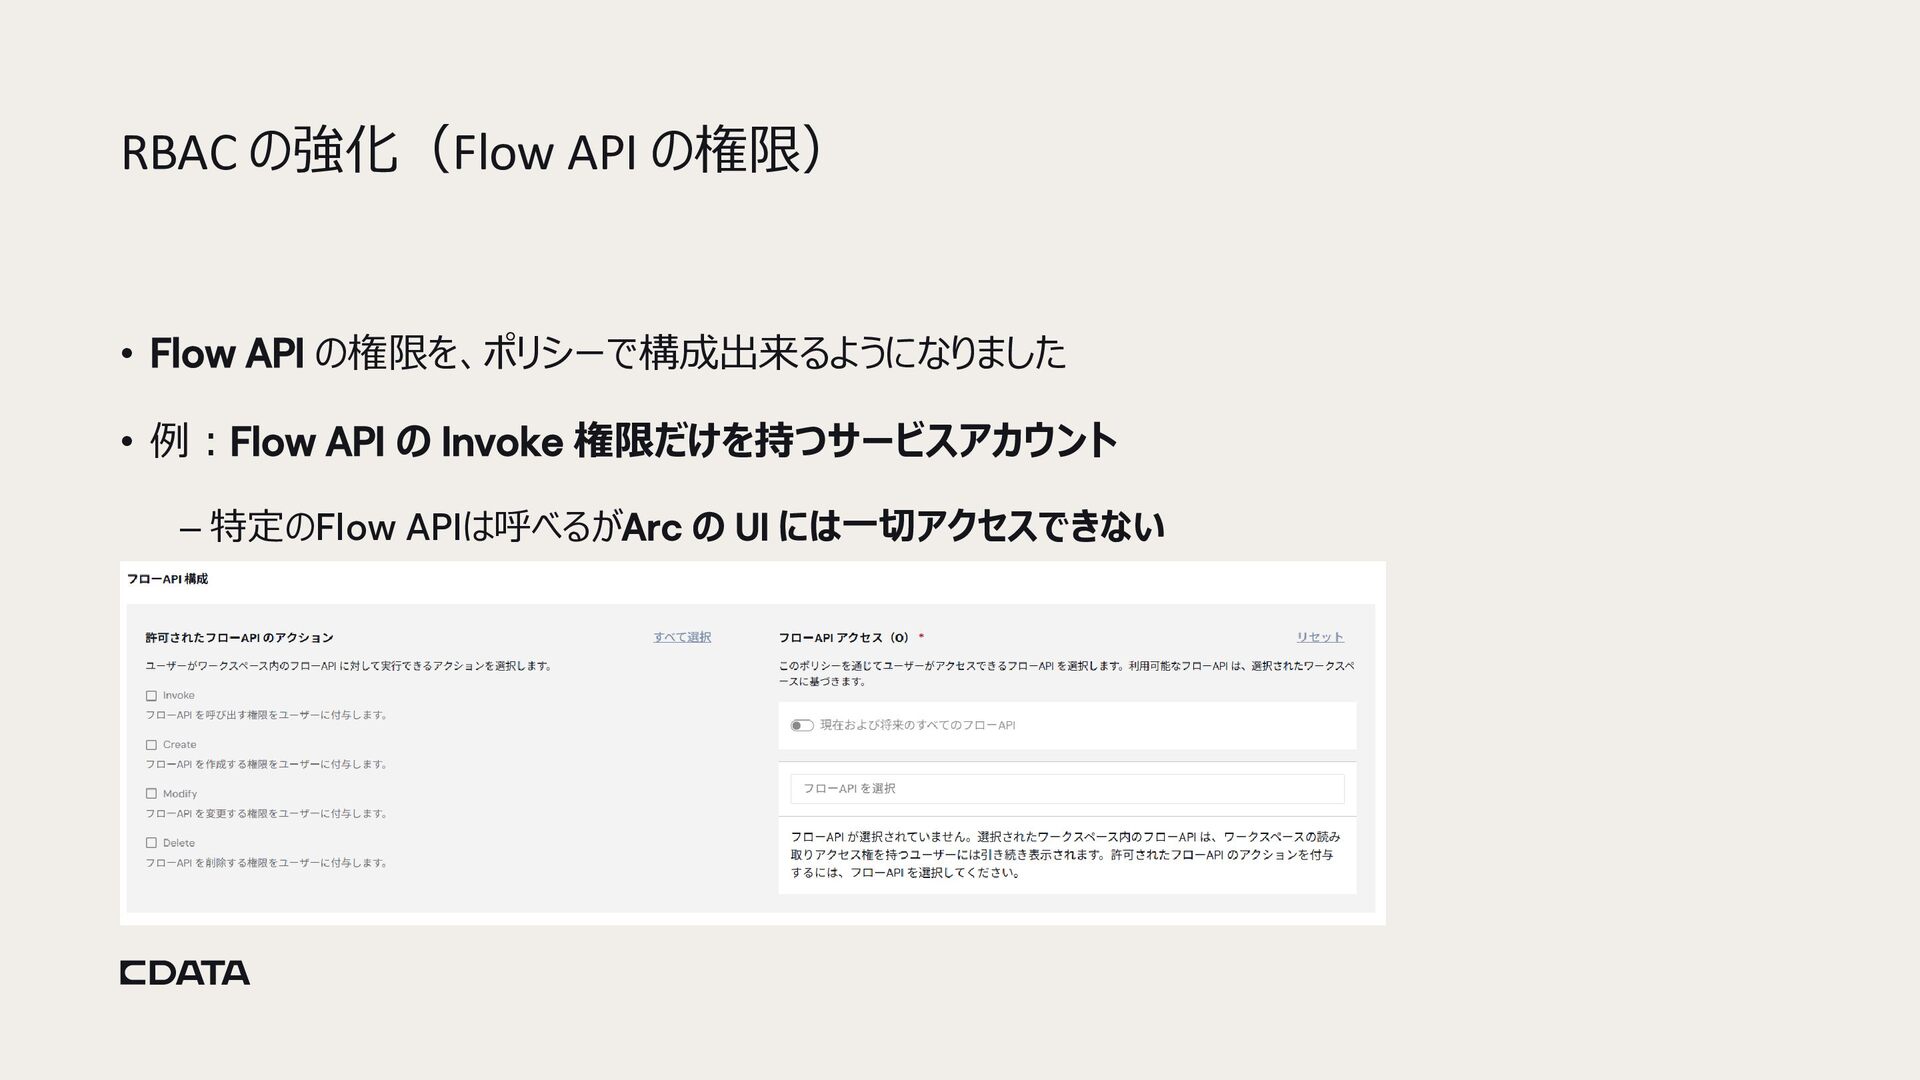
Task: Click the slide title RBAC の強化
Action: point(471,152)
